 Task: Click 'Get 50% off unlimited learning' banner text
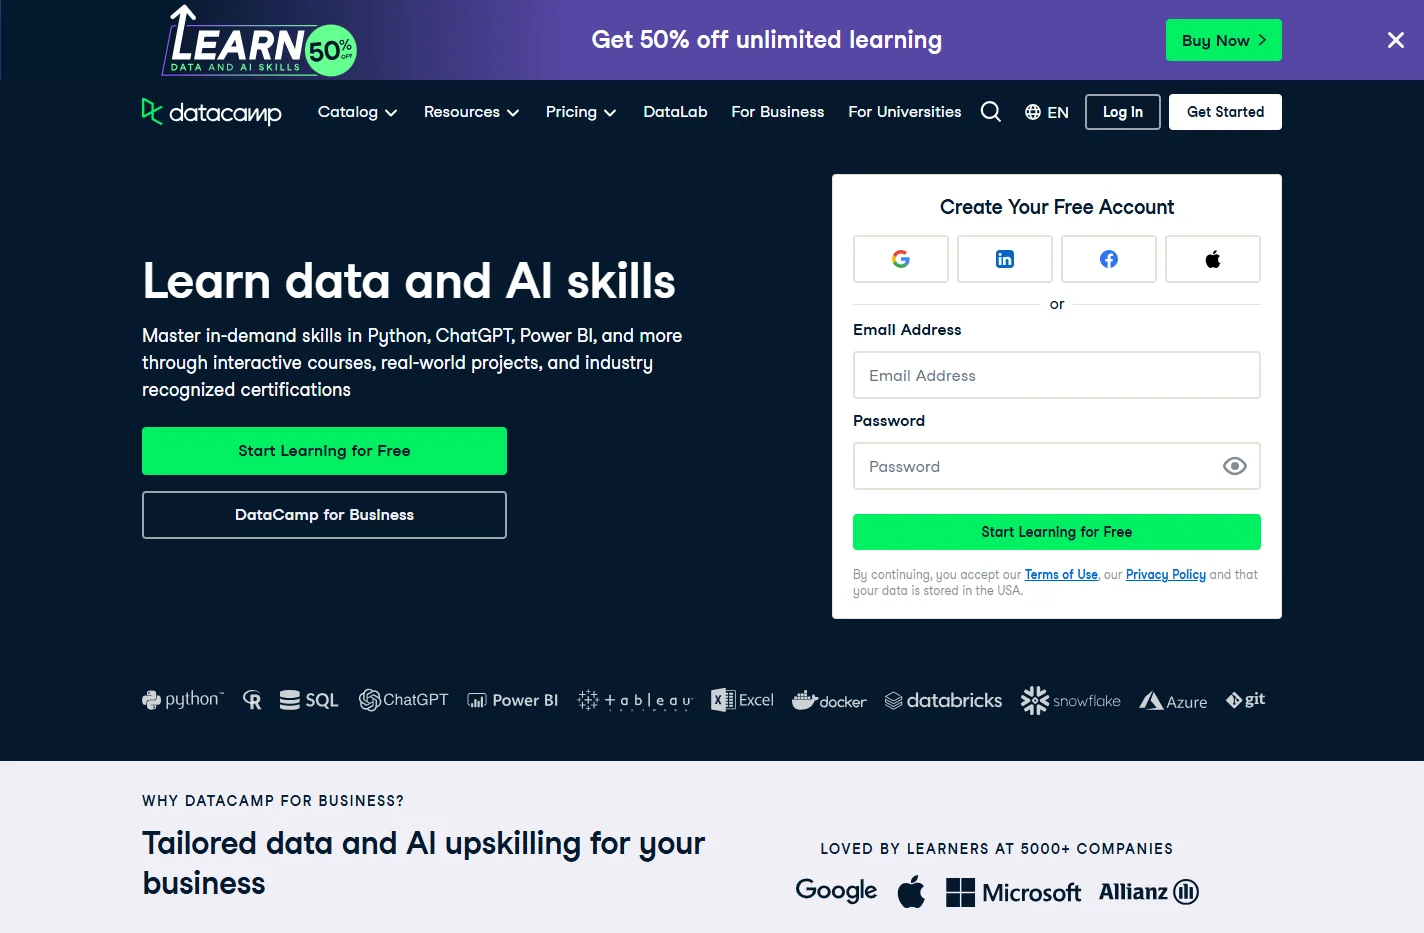[767, 40]
